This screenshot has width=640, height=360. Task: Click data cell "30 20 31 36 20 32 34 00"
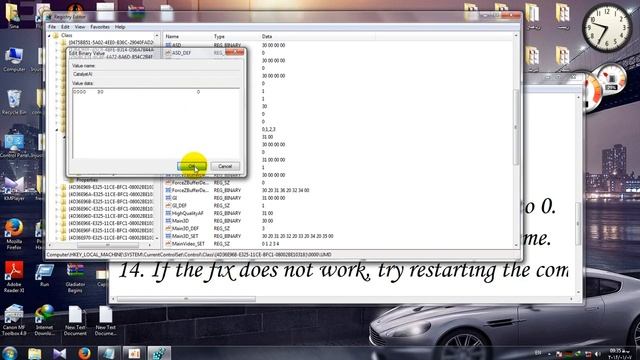coord(285,190)
